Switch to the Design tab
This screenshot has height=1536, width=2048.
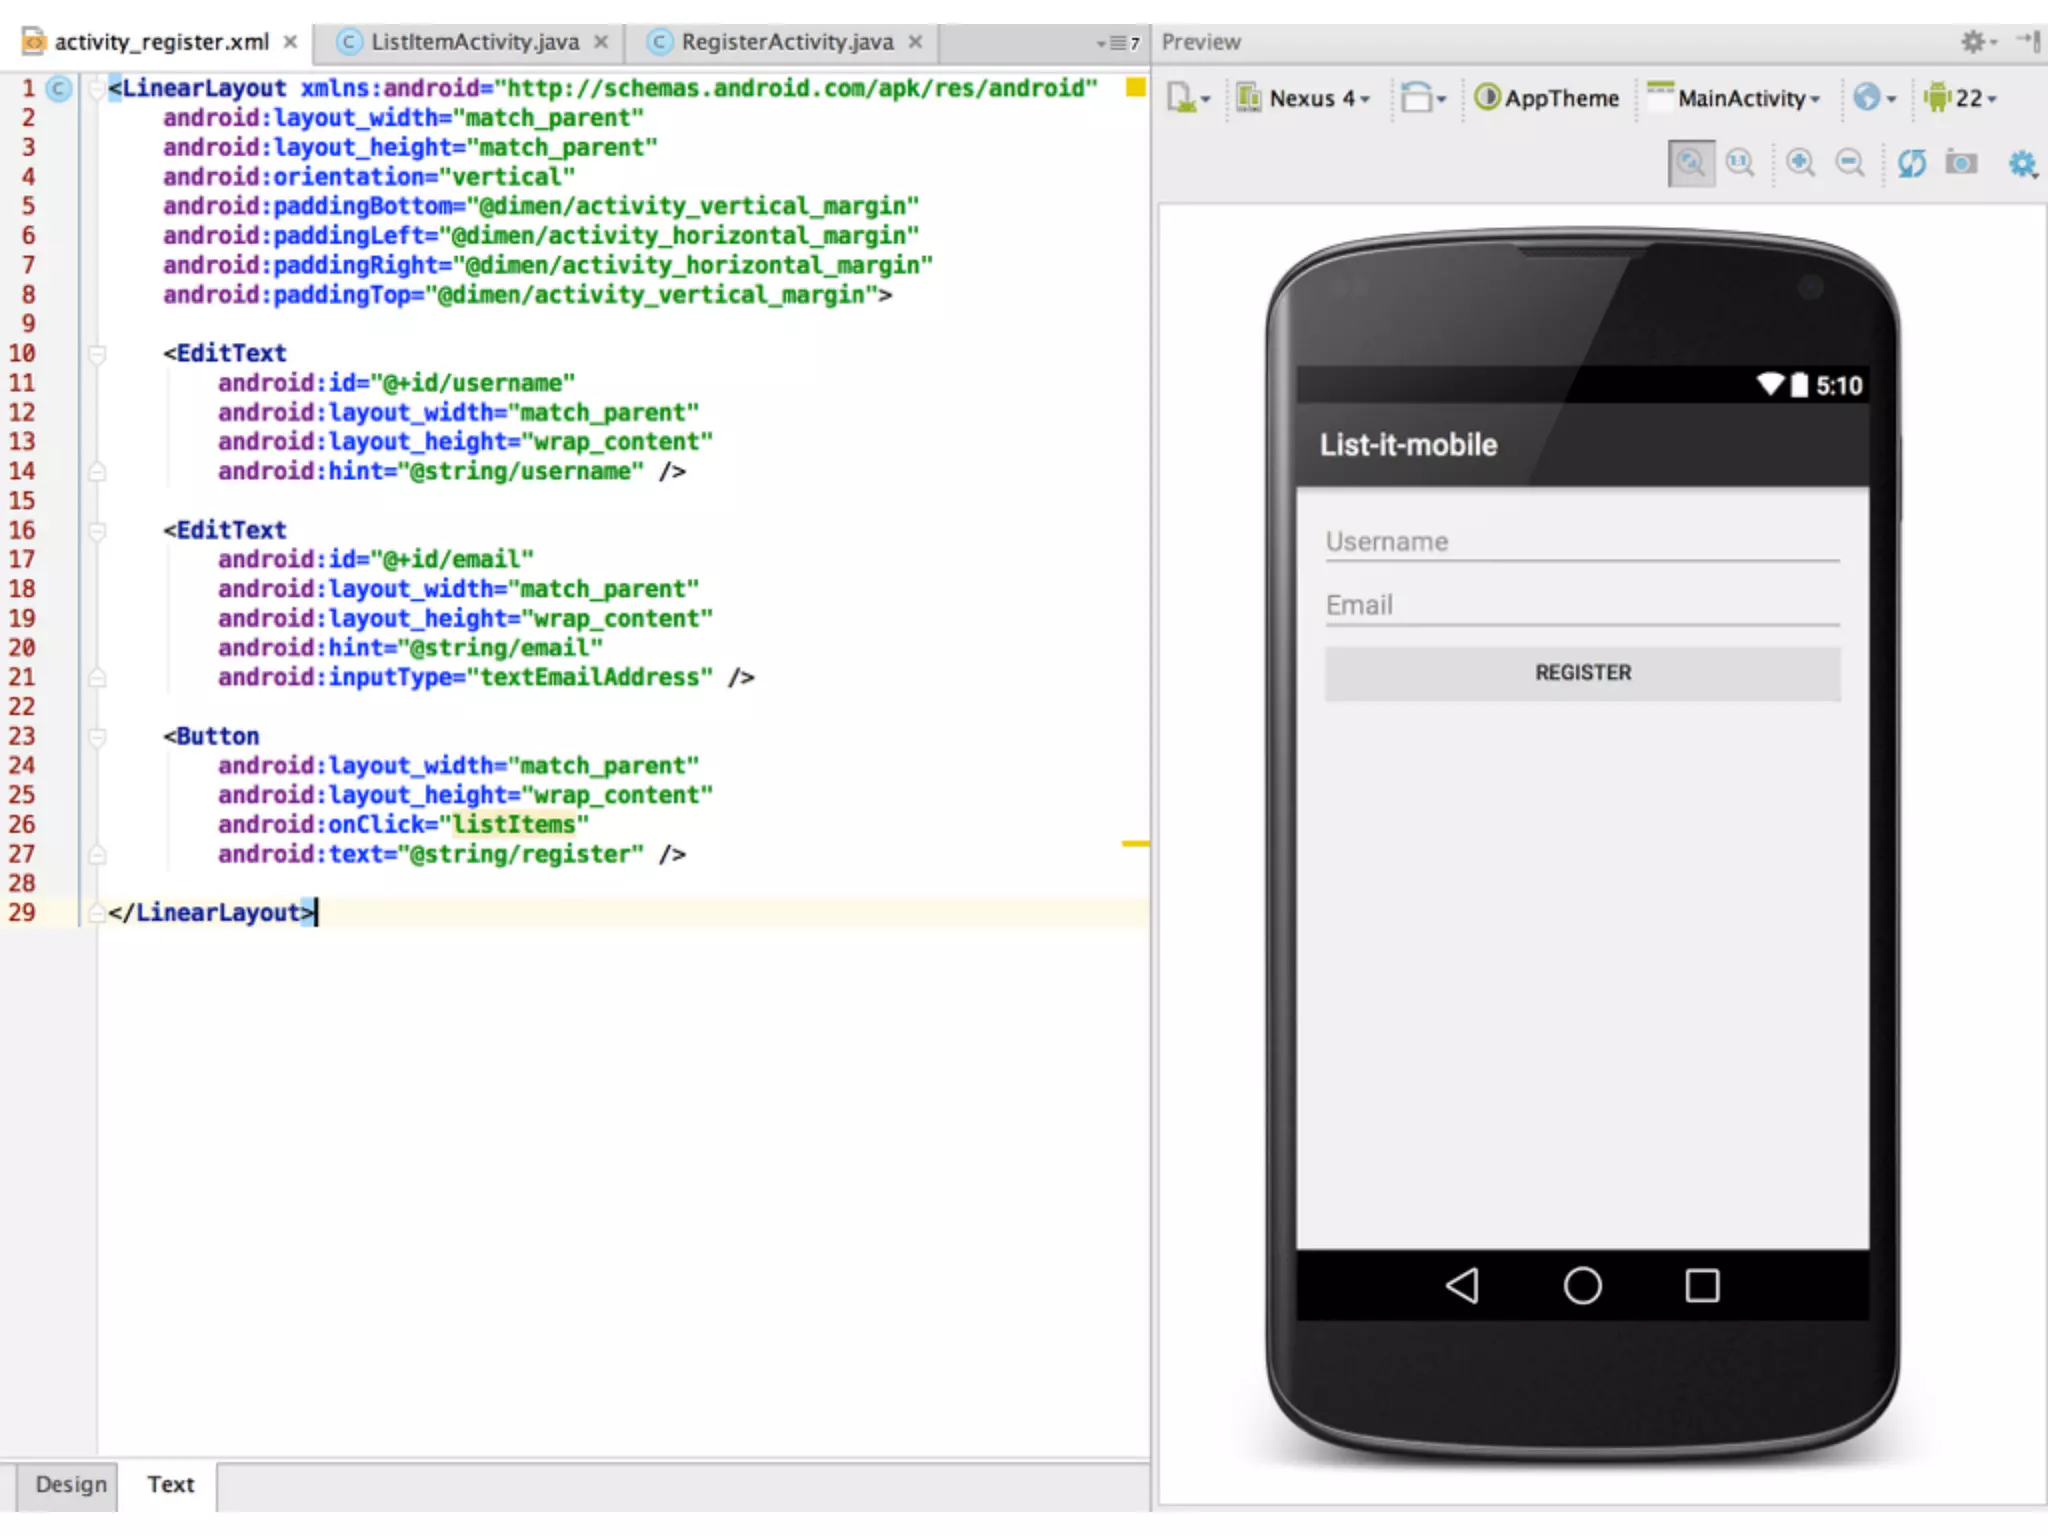70,1484
